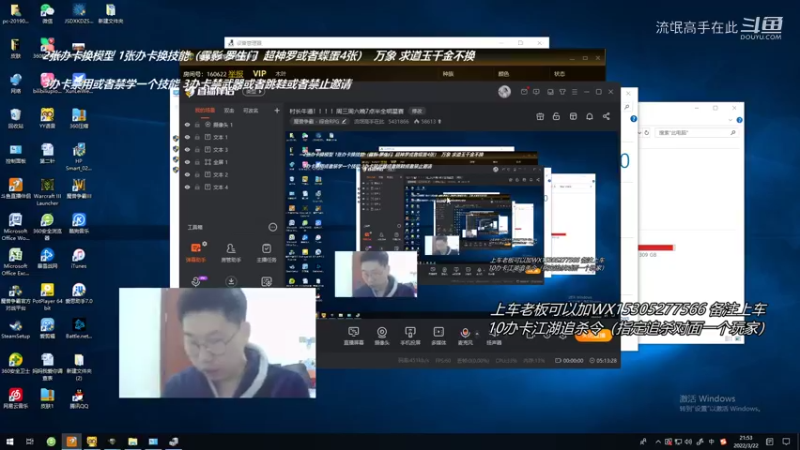Screen dimensions: 800x450
Task: Open 弹幕助手 tool
Action: [196, 253]
